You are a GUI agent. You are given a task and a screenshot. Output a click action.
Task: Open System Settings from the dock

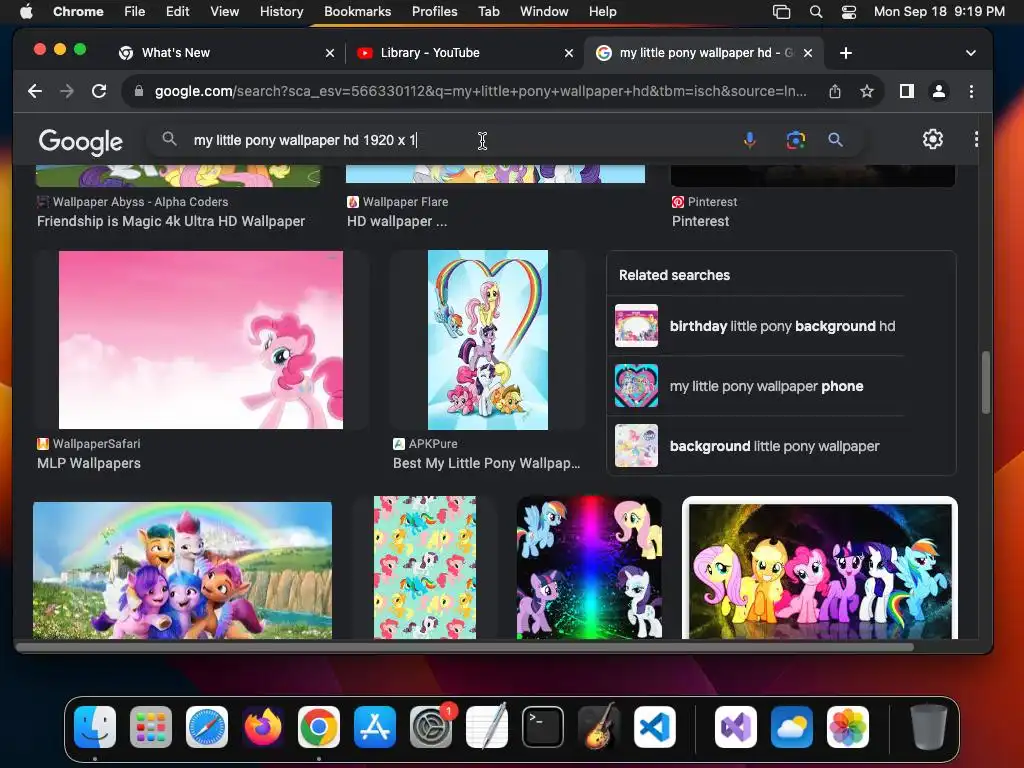431,727
